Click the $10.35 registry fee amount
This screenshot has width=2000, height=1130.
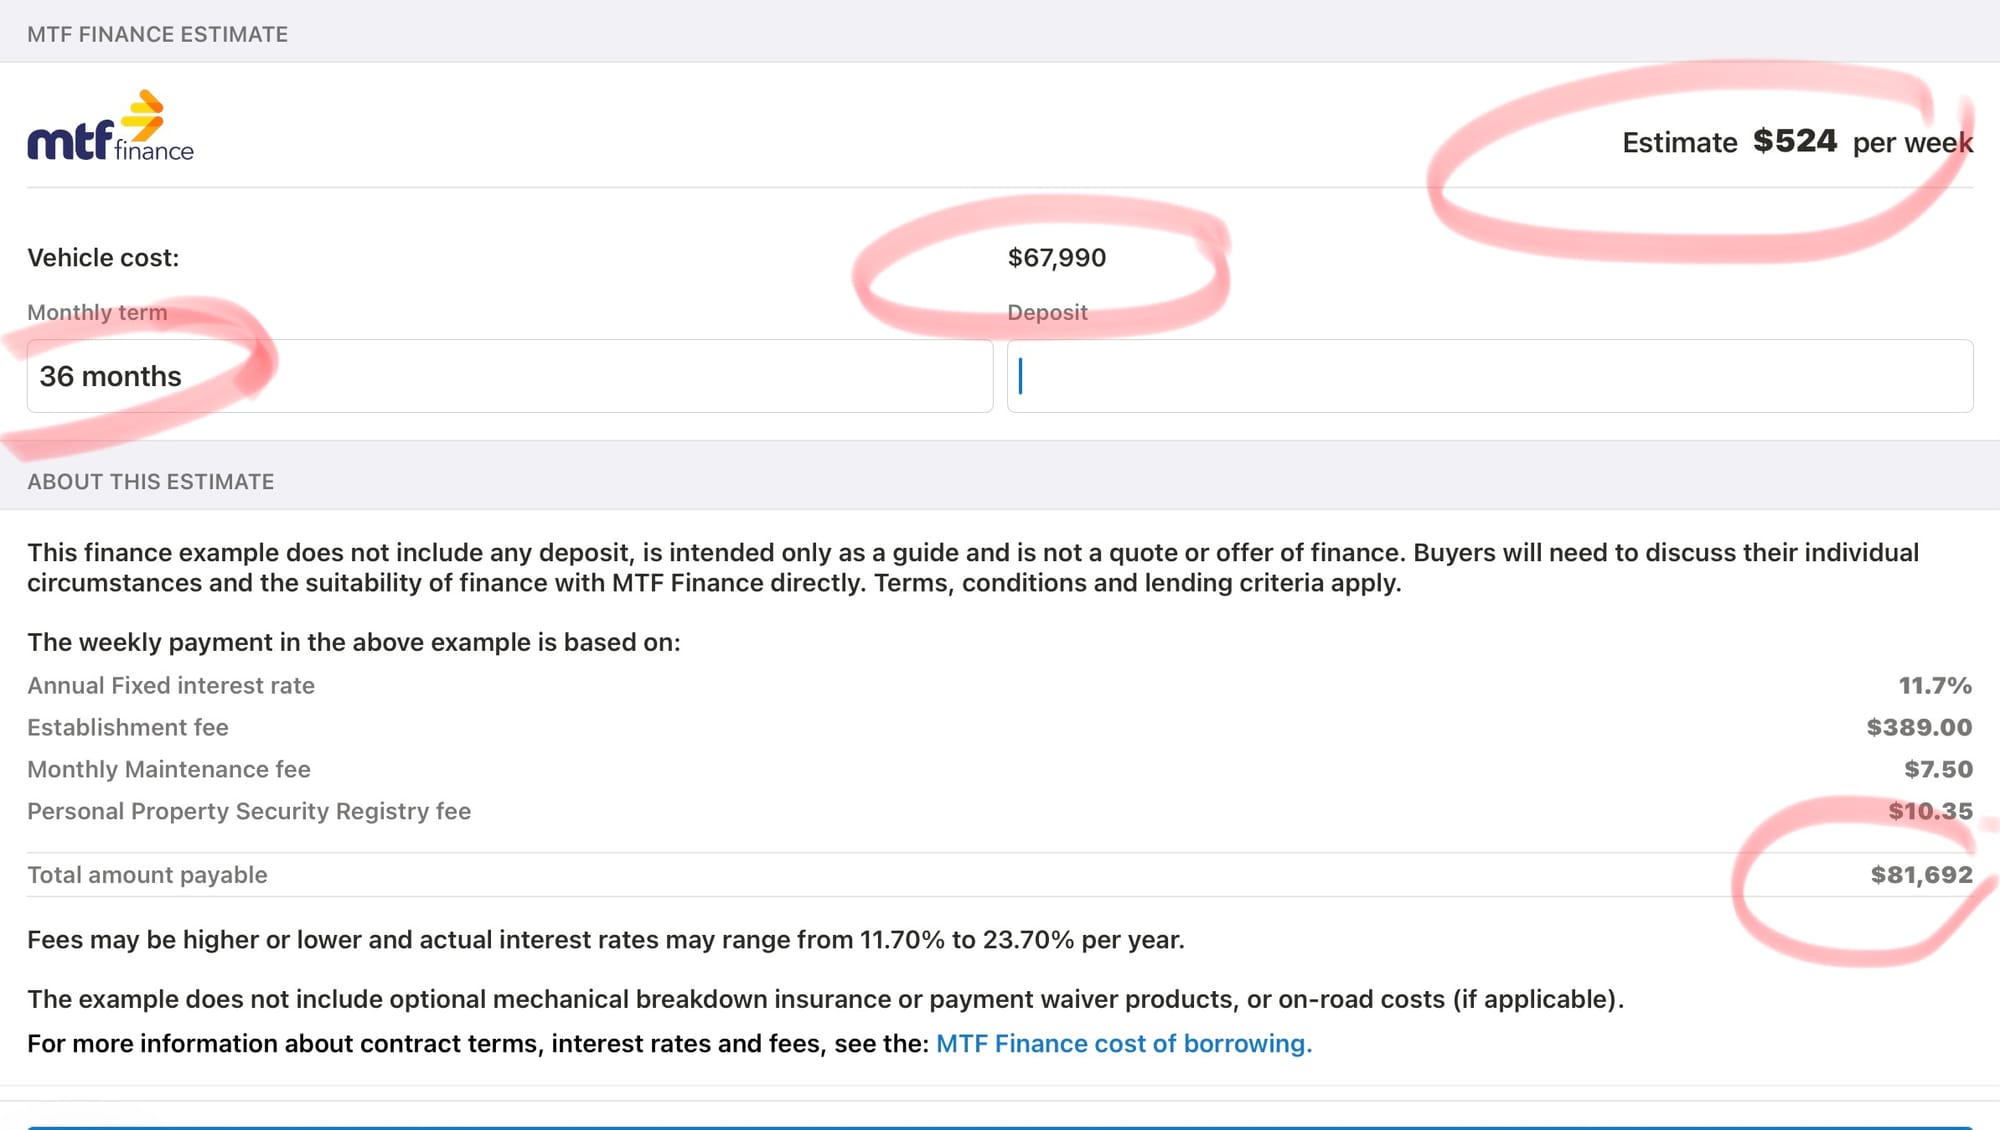point(1929,812)
